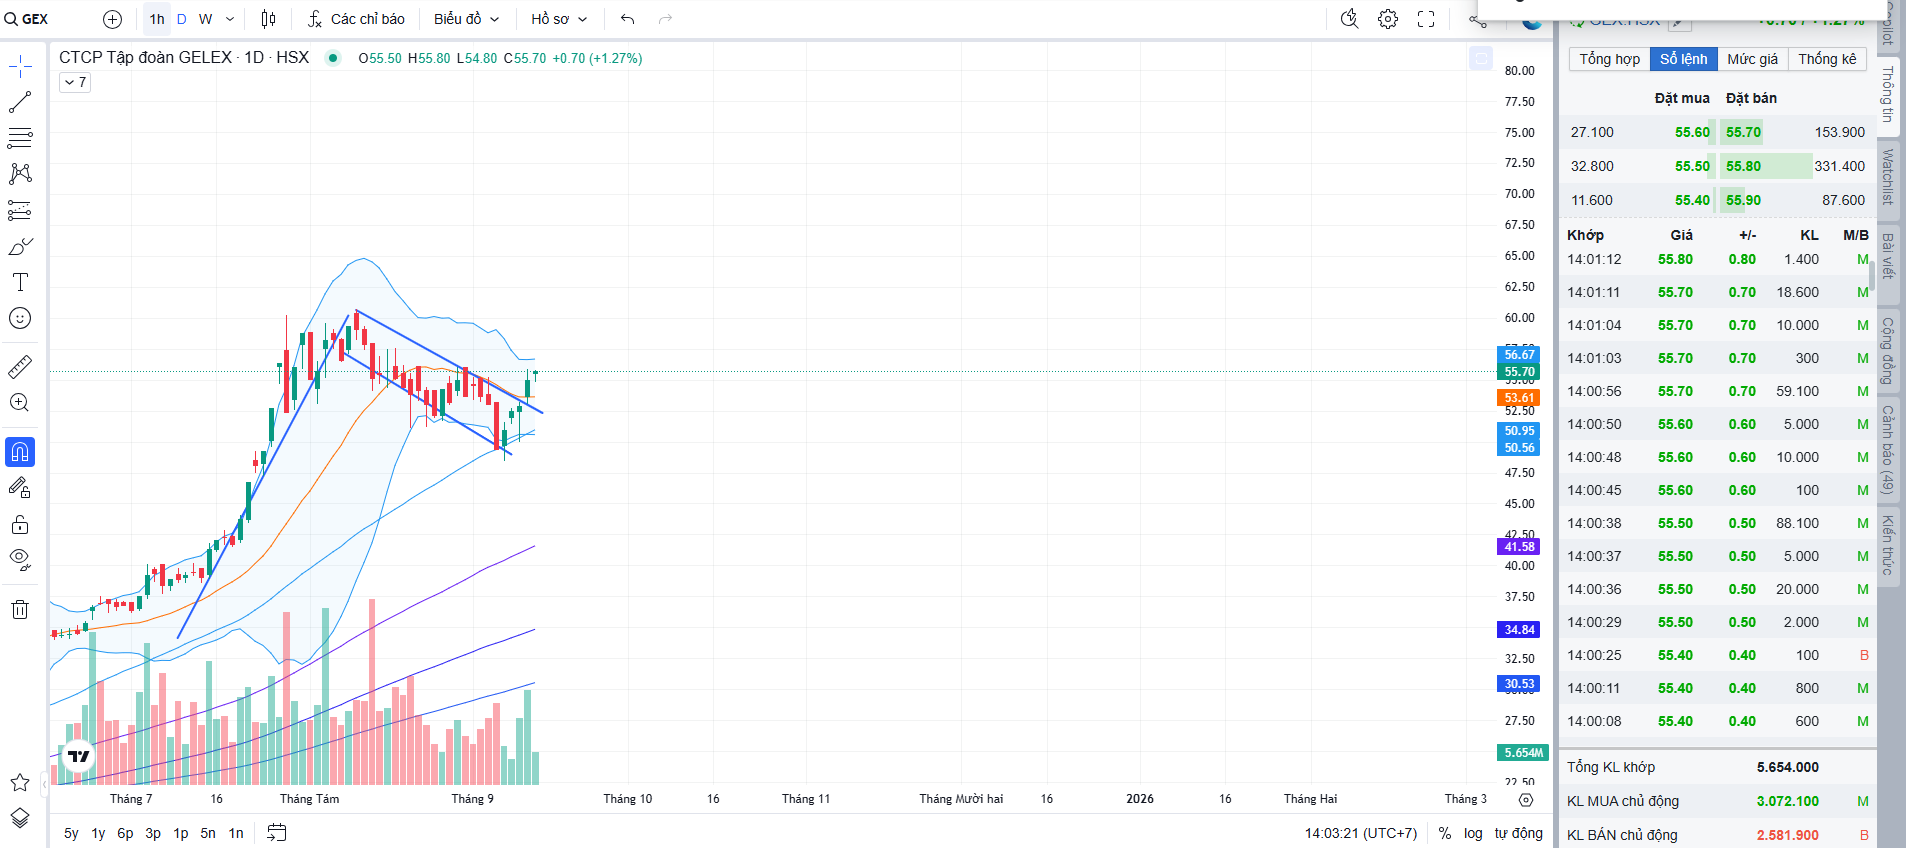Activate the ruler measure tool
The image size is (1906, 848).
click(20, 367)
